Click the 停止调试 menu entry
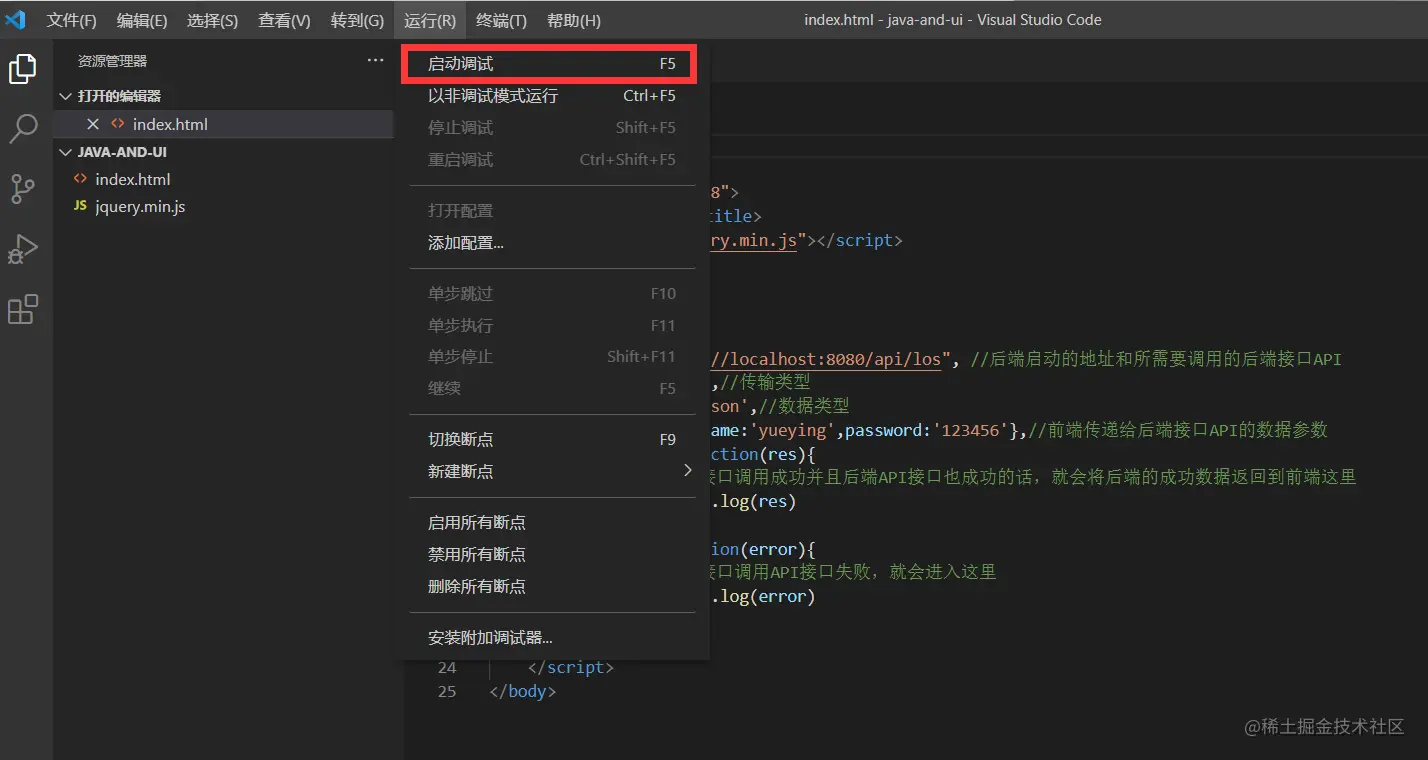Viewport: 1428px width, 760px height. point(552,128)
